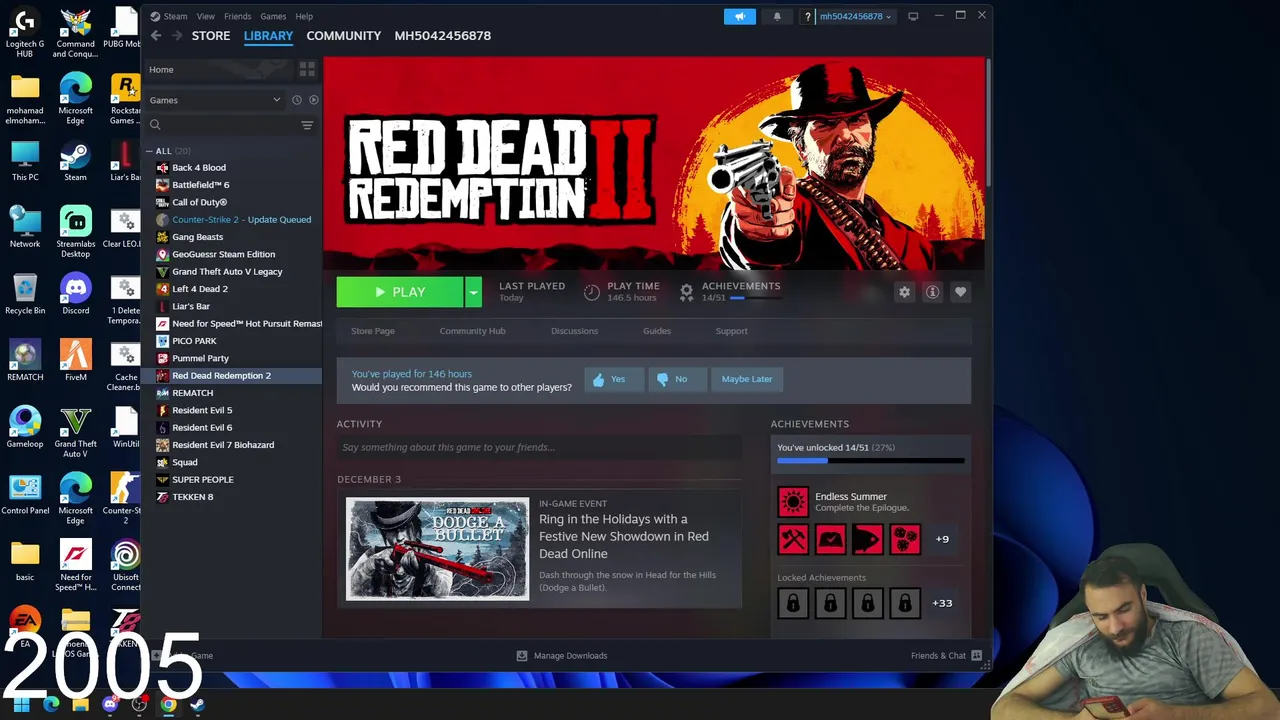Go forward with the navigation arrow
The height and width of the screenshot is (720, 1280).
tap(177, 35)
